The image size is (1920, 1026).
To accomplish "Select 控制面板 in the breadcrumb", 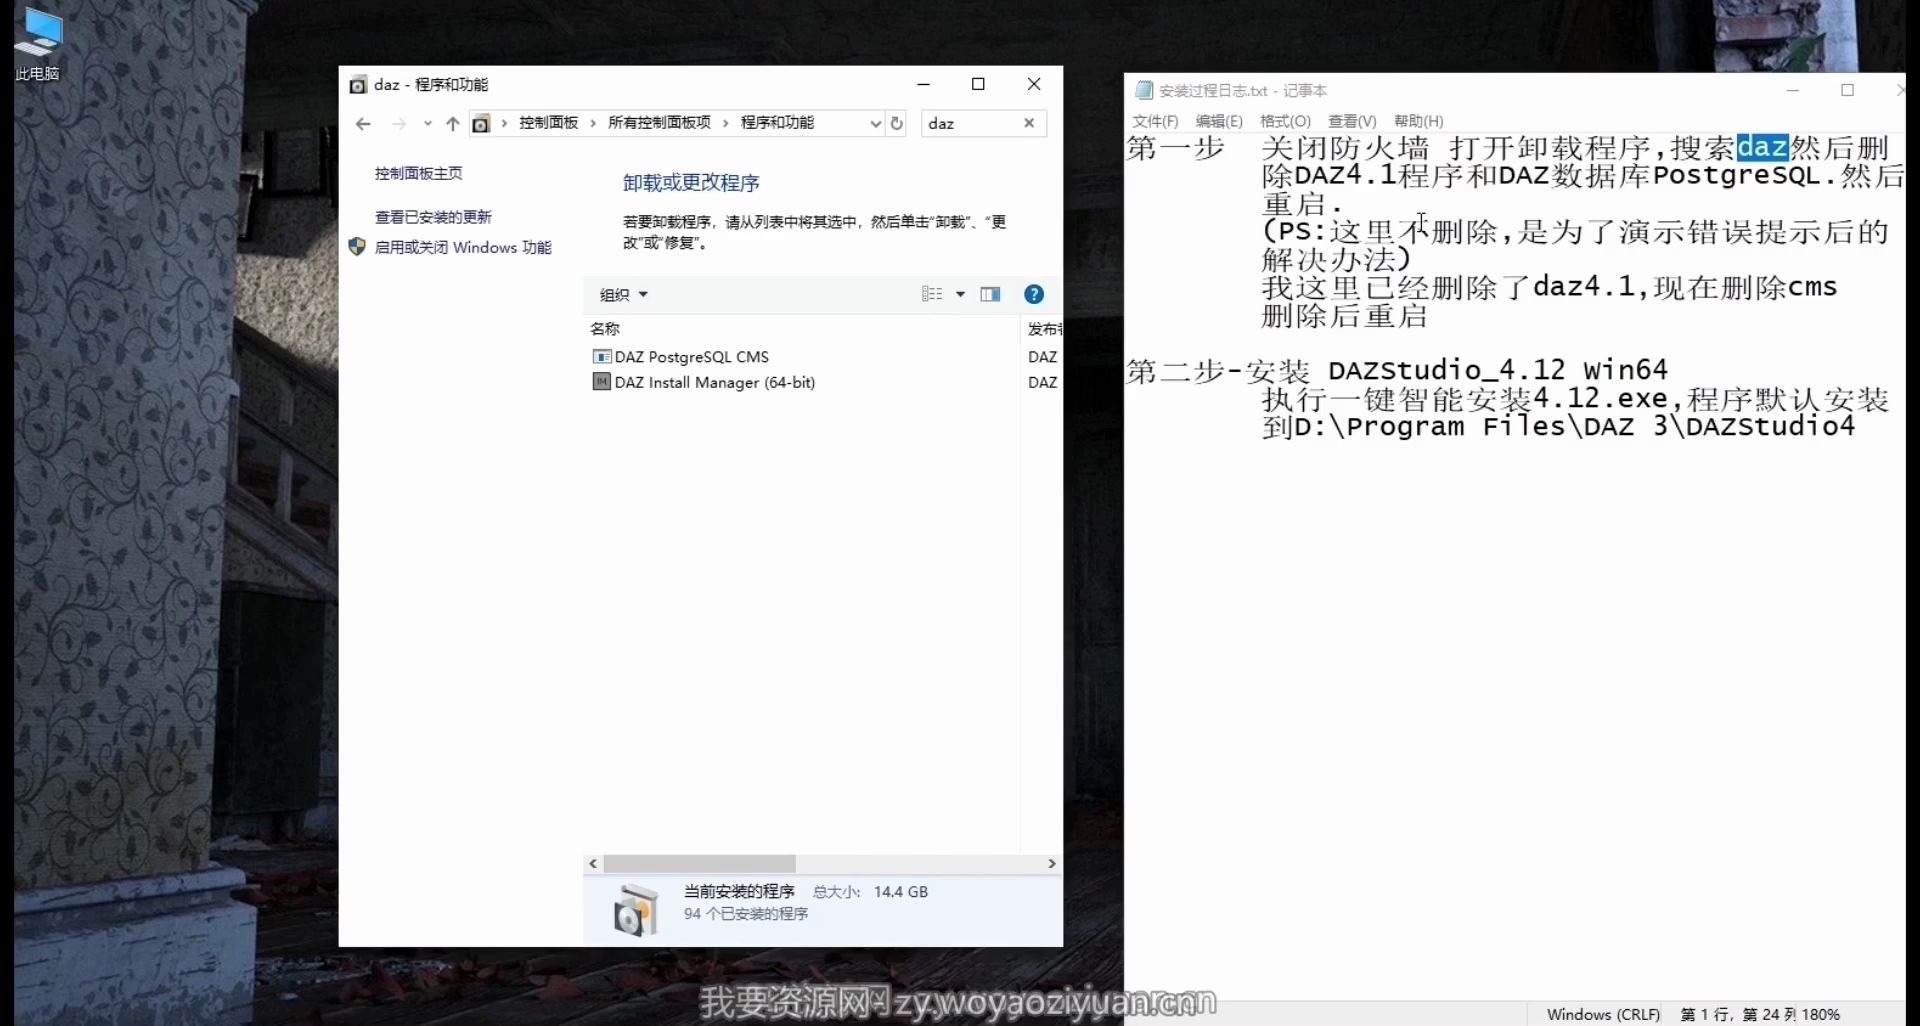I will coord(548,123).
